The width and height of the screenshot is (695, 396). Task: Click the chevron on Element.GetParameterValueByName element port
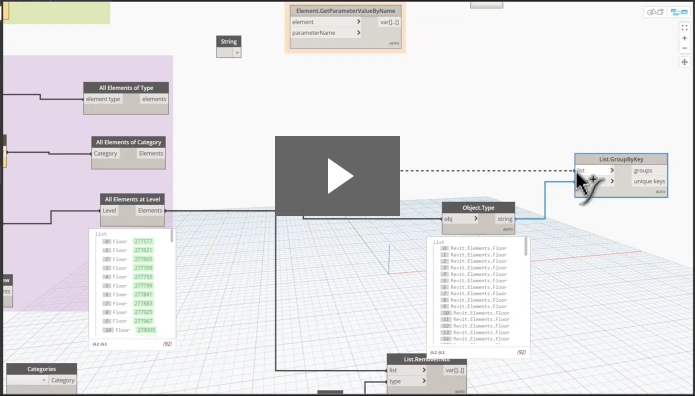359,22
